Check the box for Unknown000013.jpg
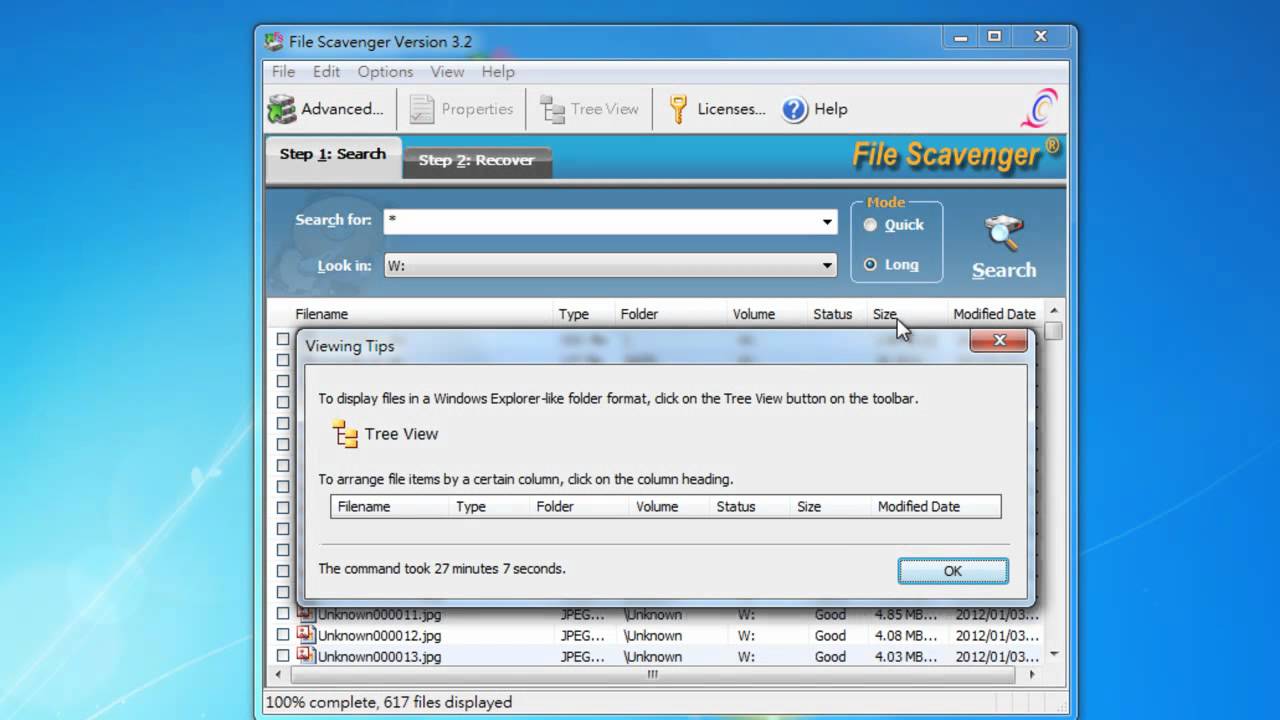The image size is (1280, 720). pos(283,656)
